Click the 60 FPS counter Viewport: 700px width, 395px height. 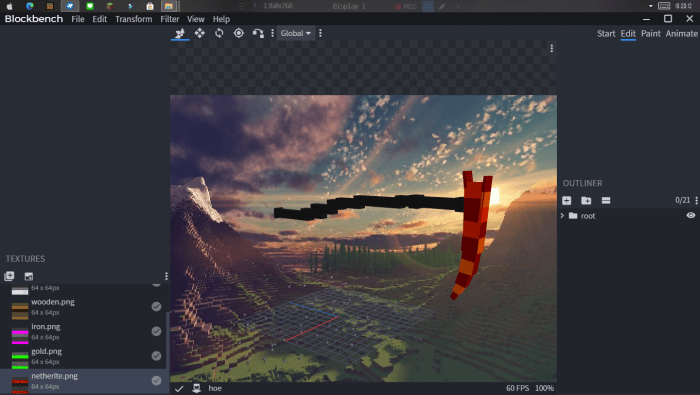(x=517, y=388)
